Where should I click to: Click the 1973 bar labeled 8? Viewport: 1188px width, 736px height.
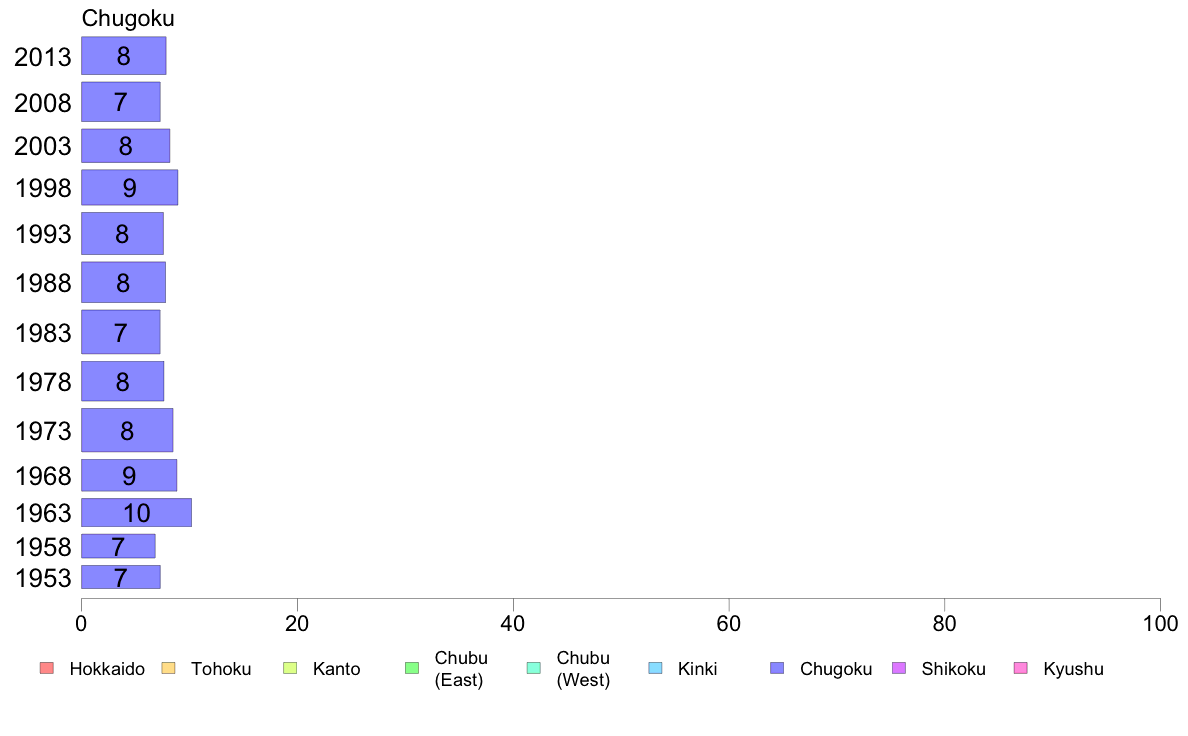[x=127, y=431]
